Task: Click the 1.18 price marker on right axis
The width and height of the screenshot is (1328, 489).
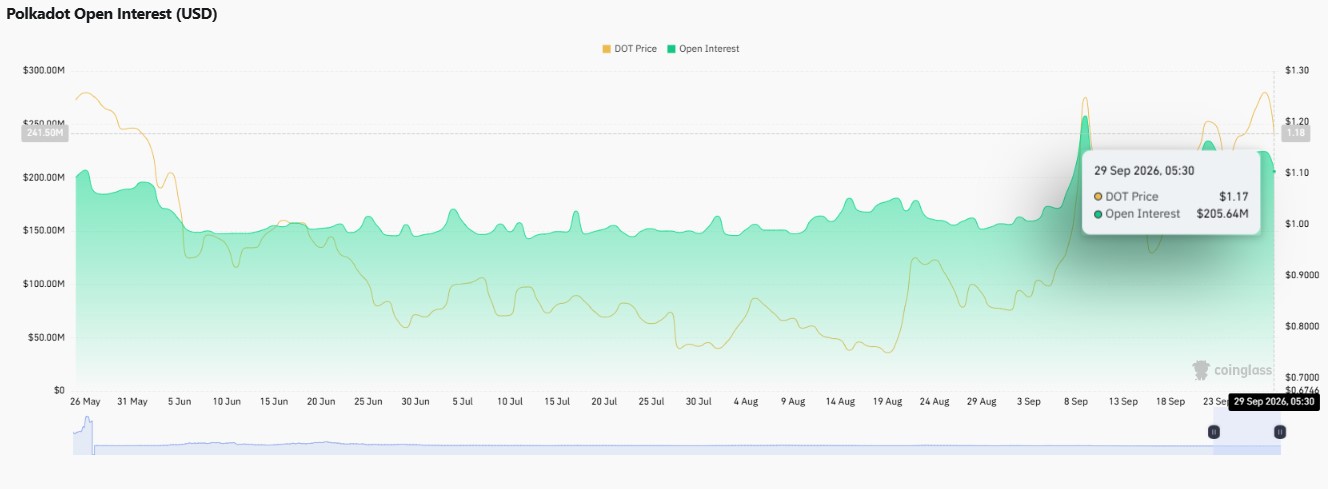Action: pos(1296,133)
